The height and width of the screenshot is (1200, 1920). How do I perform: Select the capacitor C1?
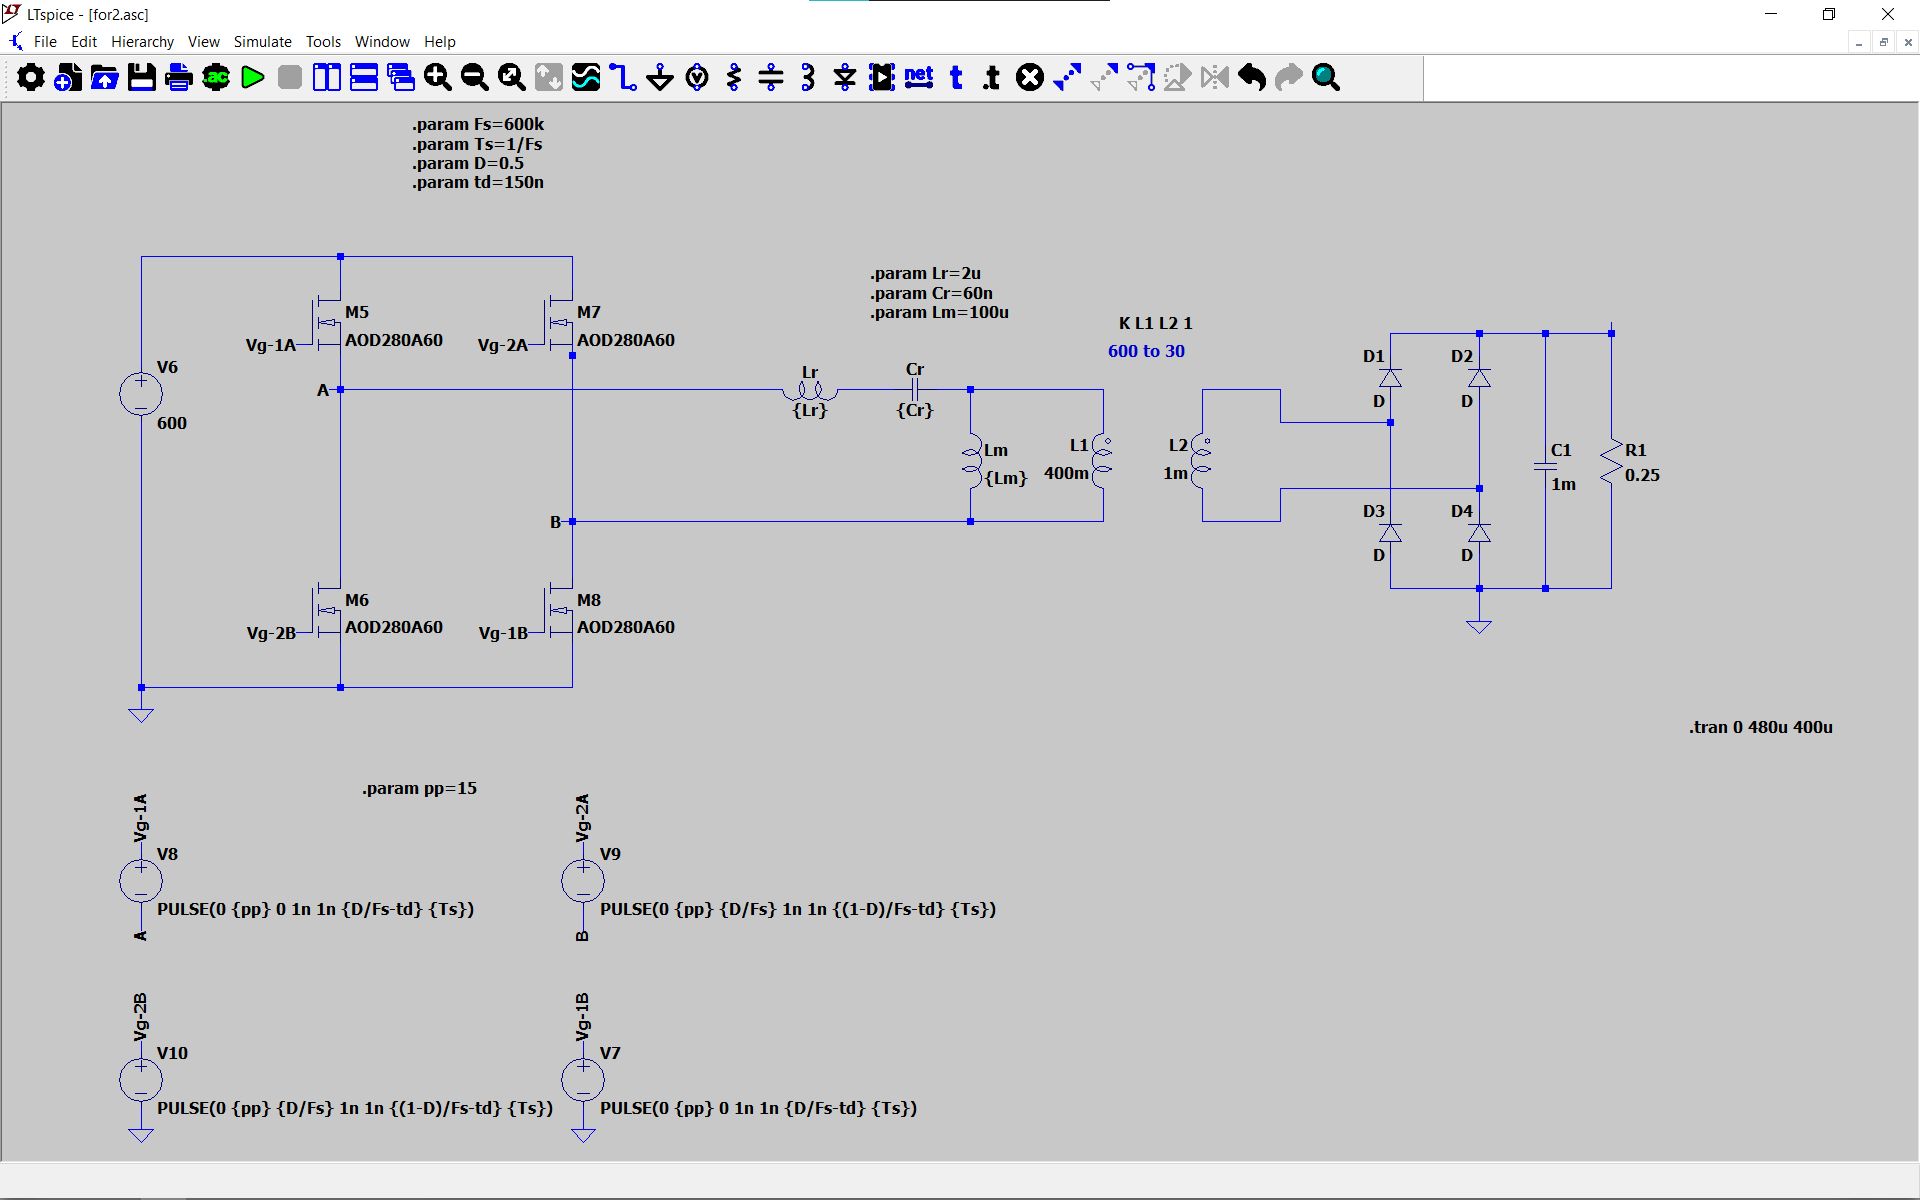pyautogui.click(x=1545, y=466)
